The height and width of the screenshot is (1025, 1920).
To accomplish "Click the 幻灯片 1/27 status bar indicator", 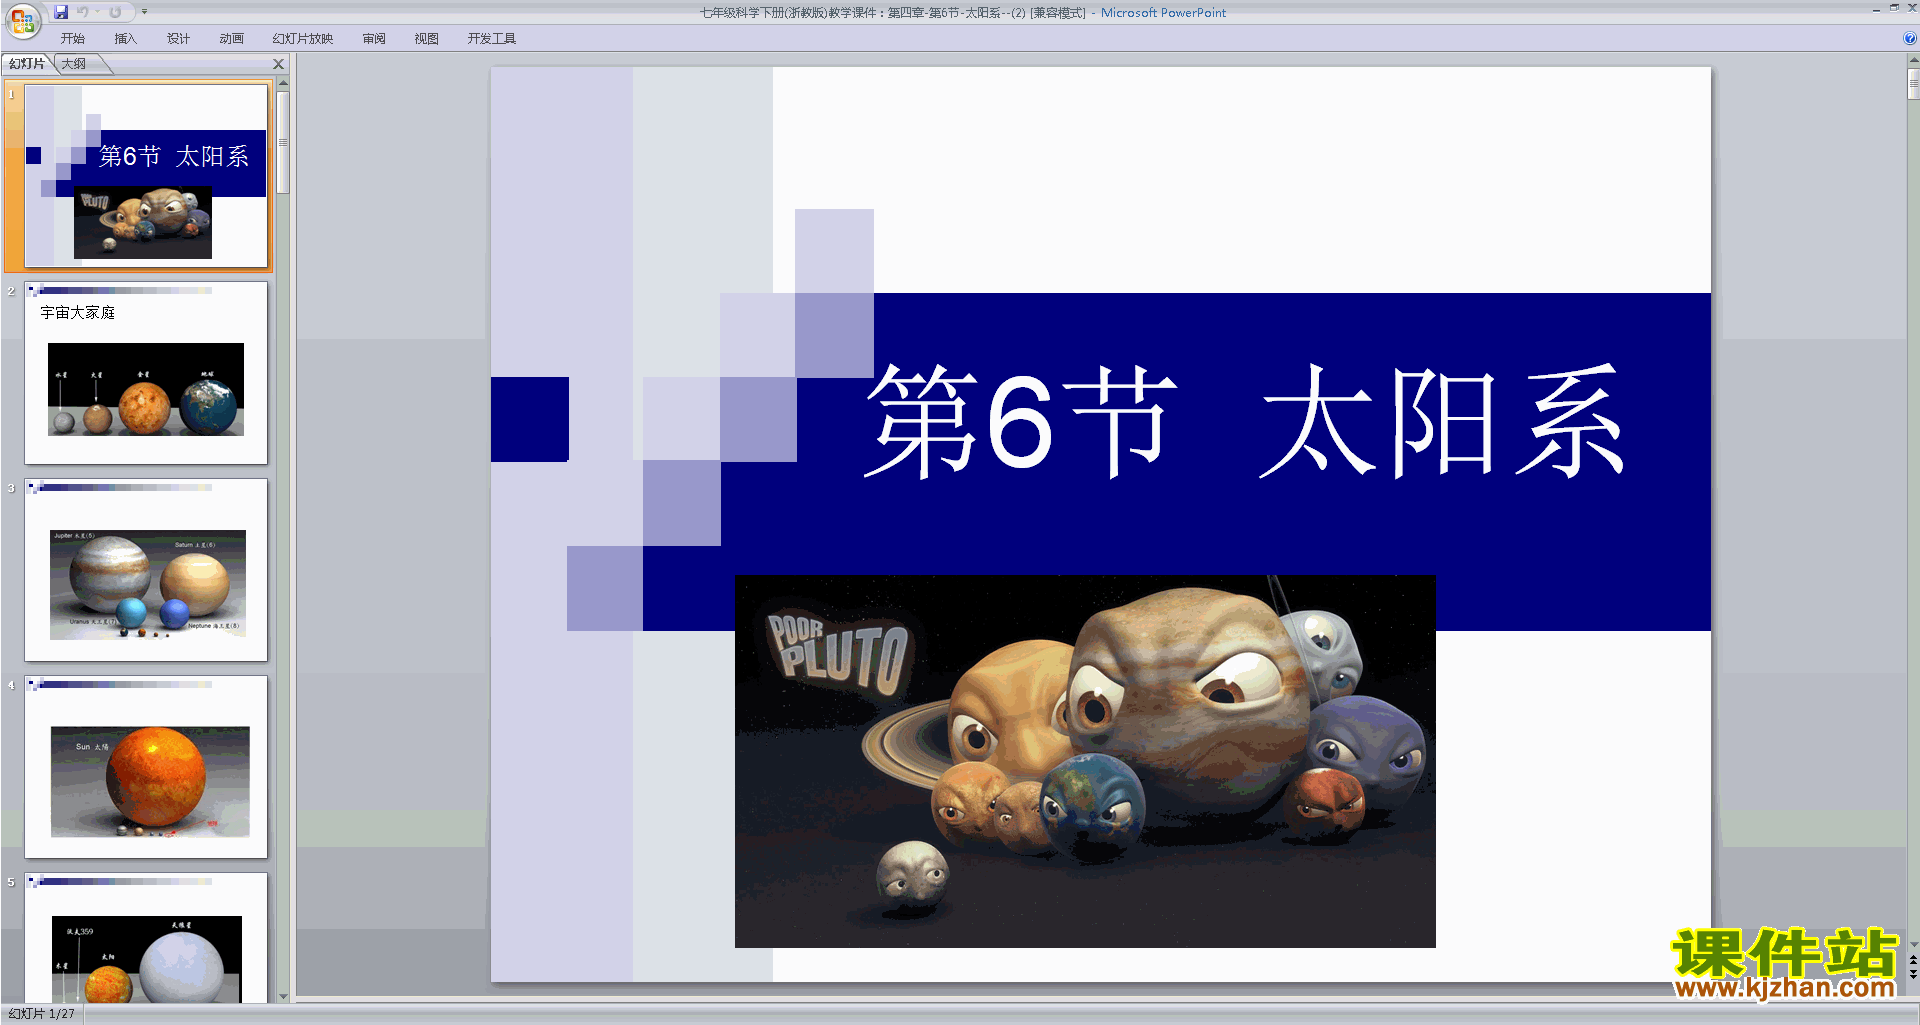I will [x=41, y=1014].
